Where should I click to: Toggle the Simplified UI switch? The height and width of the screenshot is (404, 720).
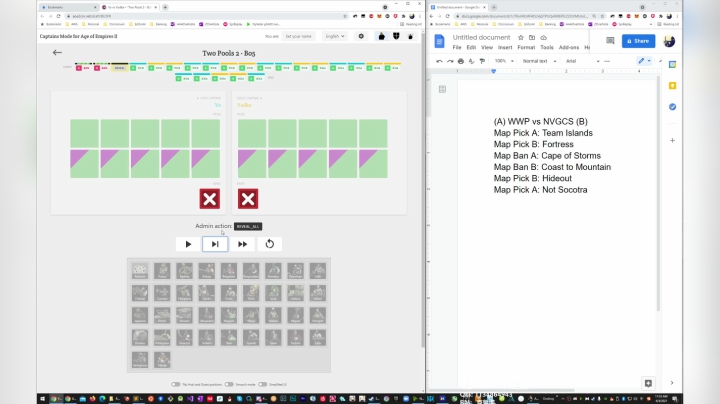262,384
